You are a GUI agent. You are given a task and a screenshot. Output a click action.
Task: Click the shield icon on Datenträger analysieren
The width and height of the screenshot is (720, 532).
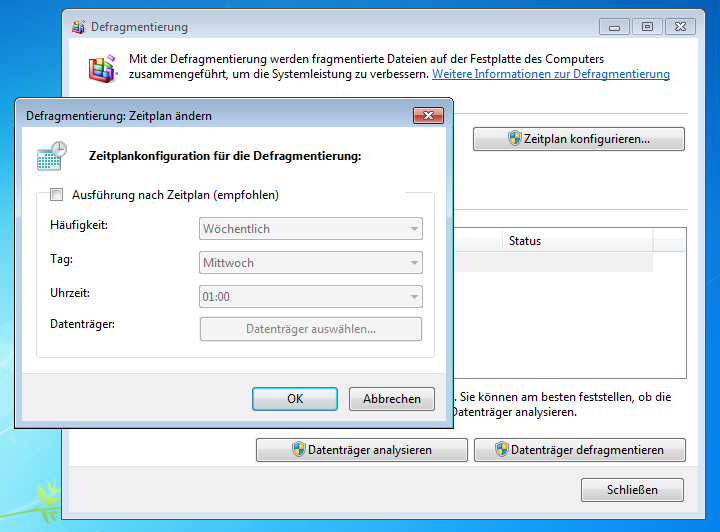tap(299, 449)
